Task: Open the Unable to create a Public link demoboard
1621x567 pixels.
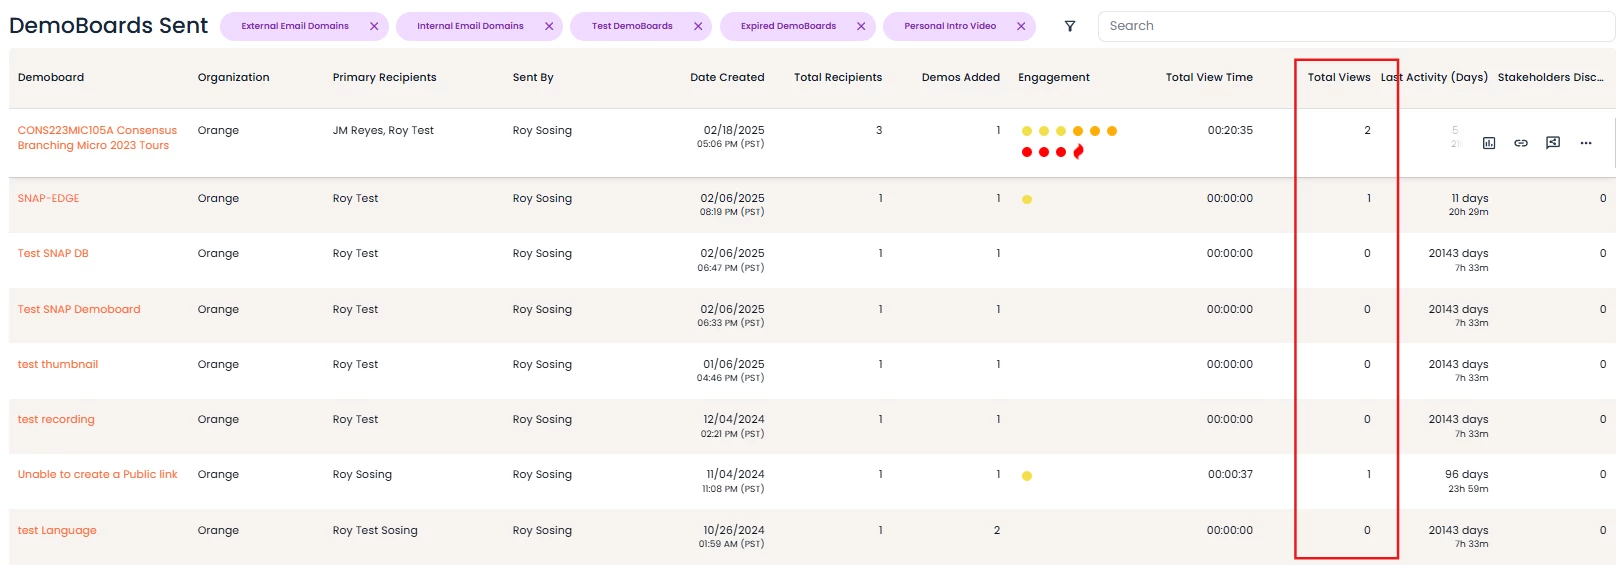Action: (97, 474)
